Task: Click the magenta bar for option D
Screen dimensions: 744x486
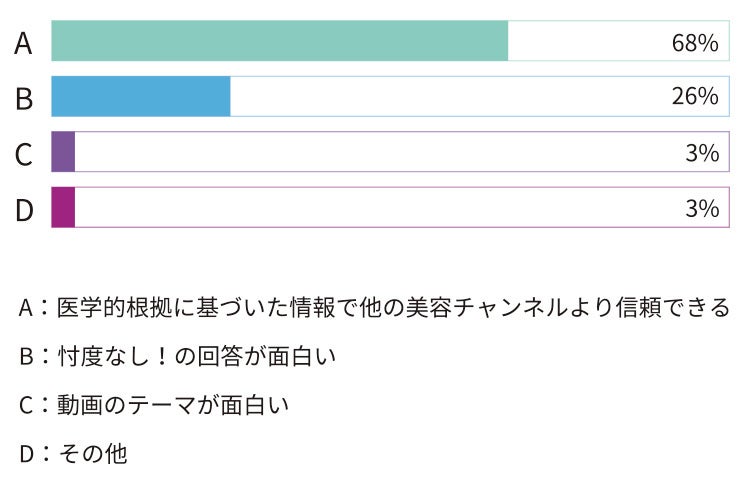Action: click(x=63, y=207)
